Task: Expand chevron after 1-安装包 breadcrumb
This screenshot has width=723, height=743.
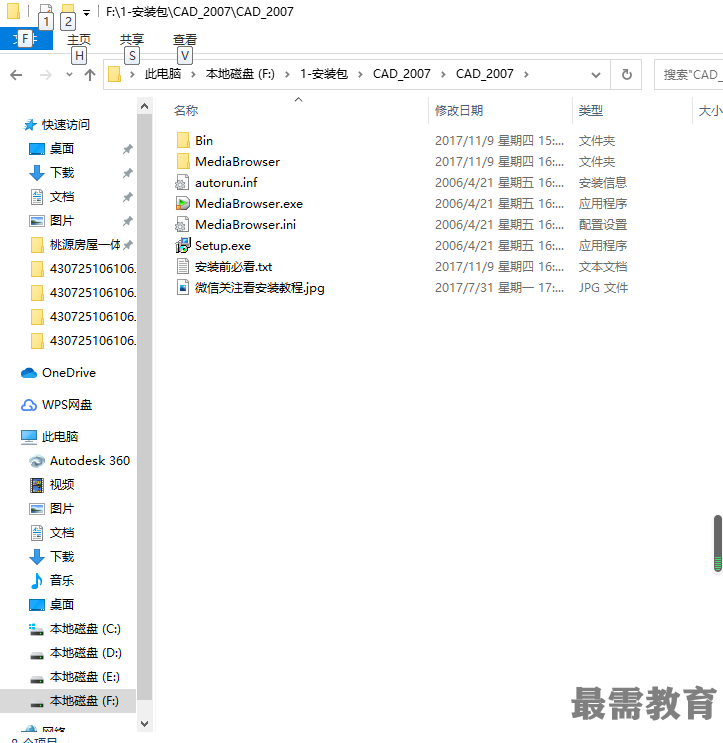Action: click(361, 74)
